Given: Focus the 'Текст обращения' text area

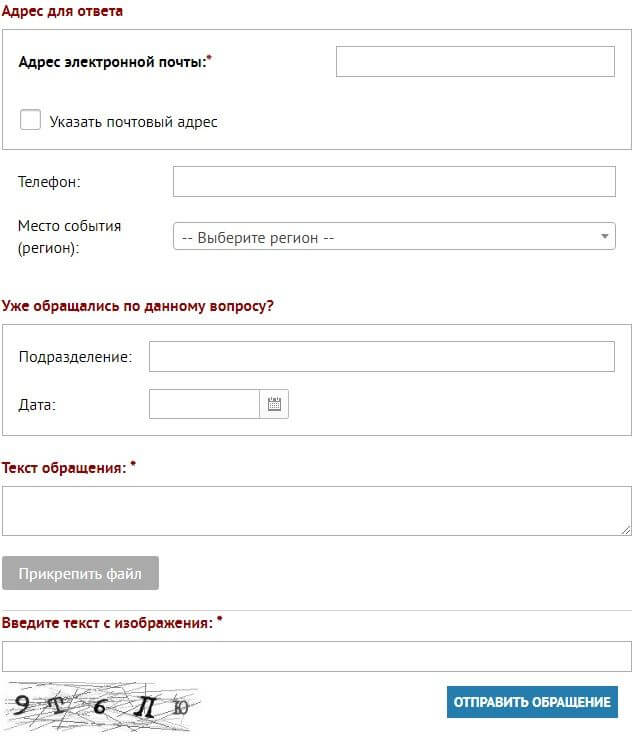Looking at the screenshot, I should pyautogui.click(x=316, y=511).
